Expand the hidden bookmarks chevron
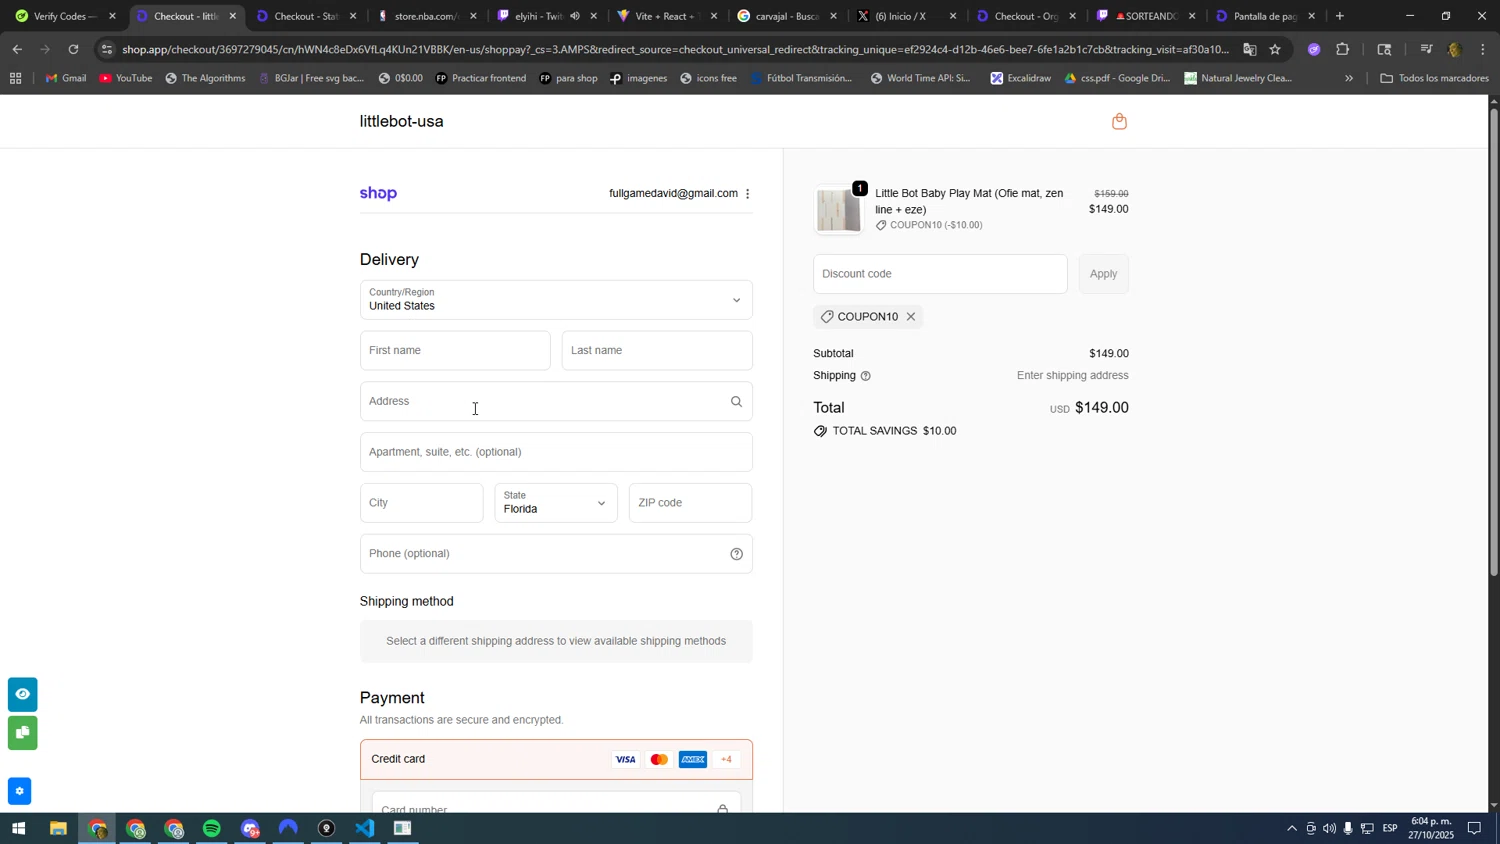The image size is (1500, 844). coord(1349,78)
